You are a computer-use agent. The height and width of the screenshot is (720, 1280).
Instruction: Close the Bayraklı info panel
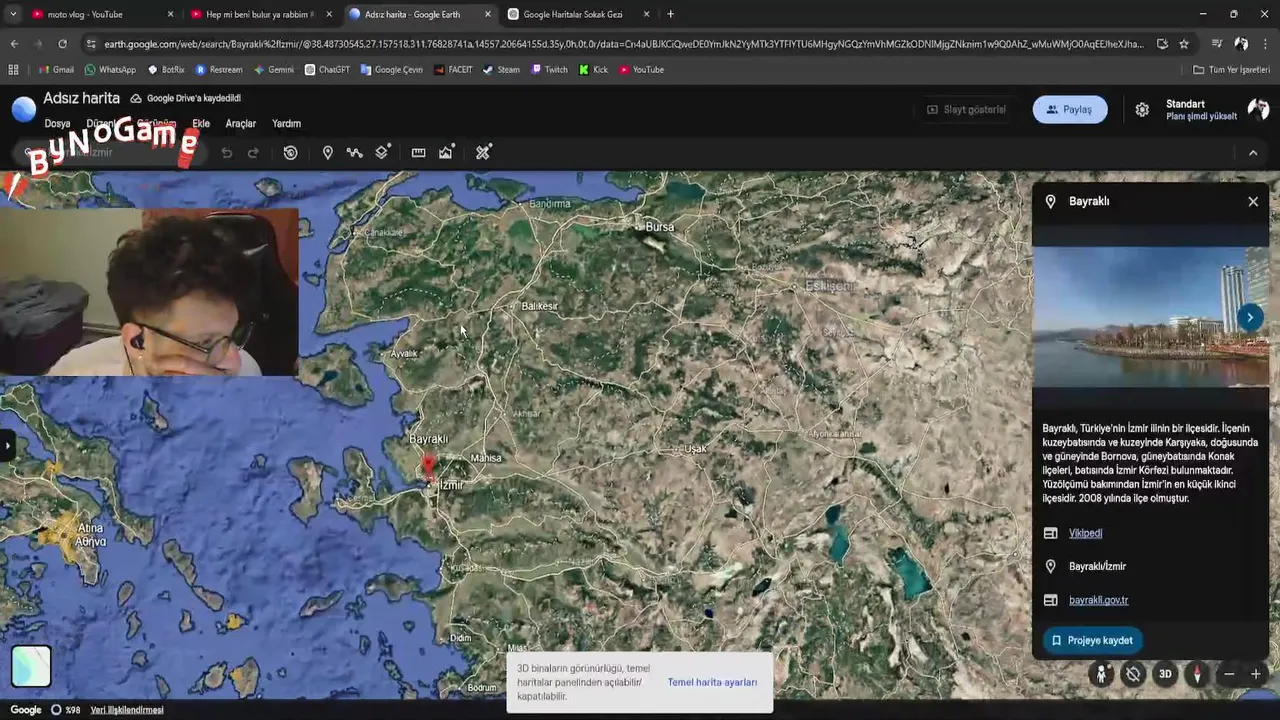(1253, 202)
